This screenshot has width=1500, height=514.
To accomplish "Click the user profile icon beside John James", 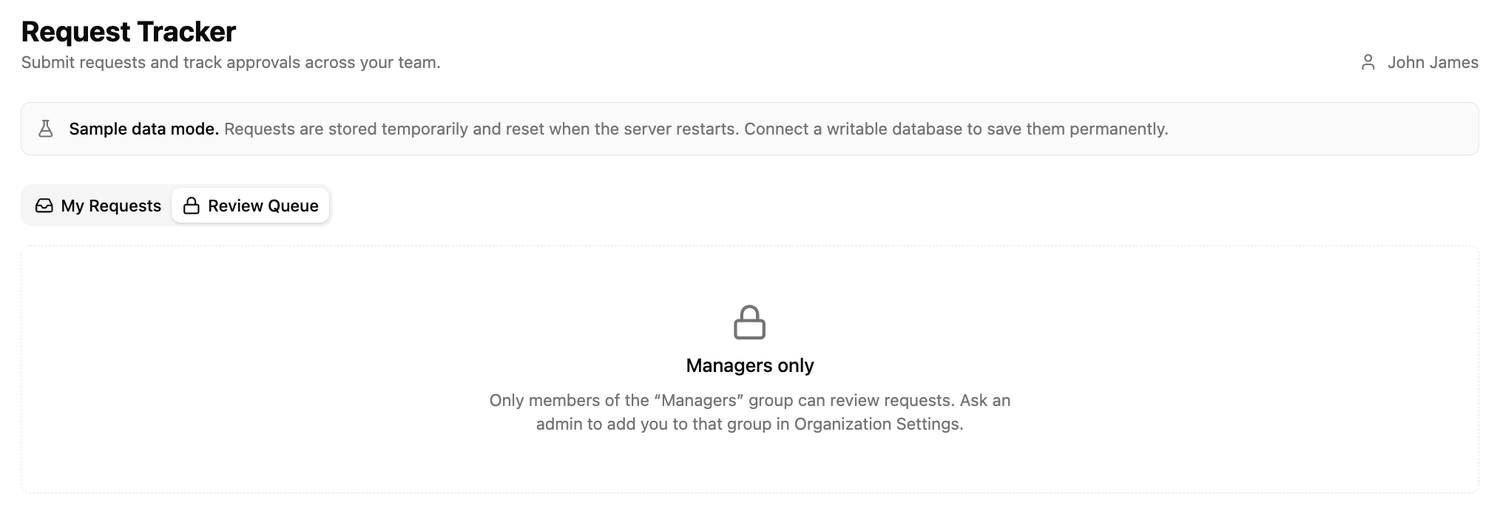I will (x=1368, y=62).
